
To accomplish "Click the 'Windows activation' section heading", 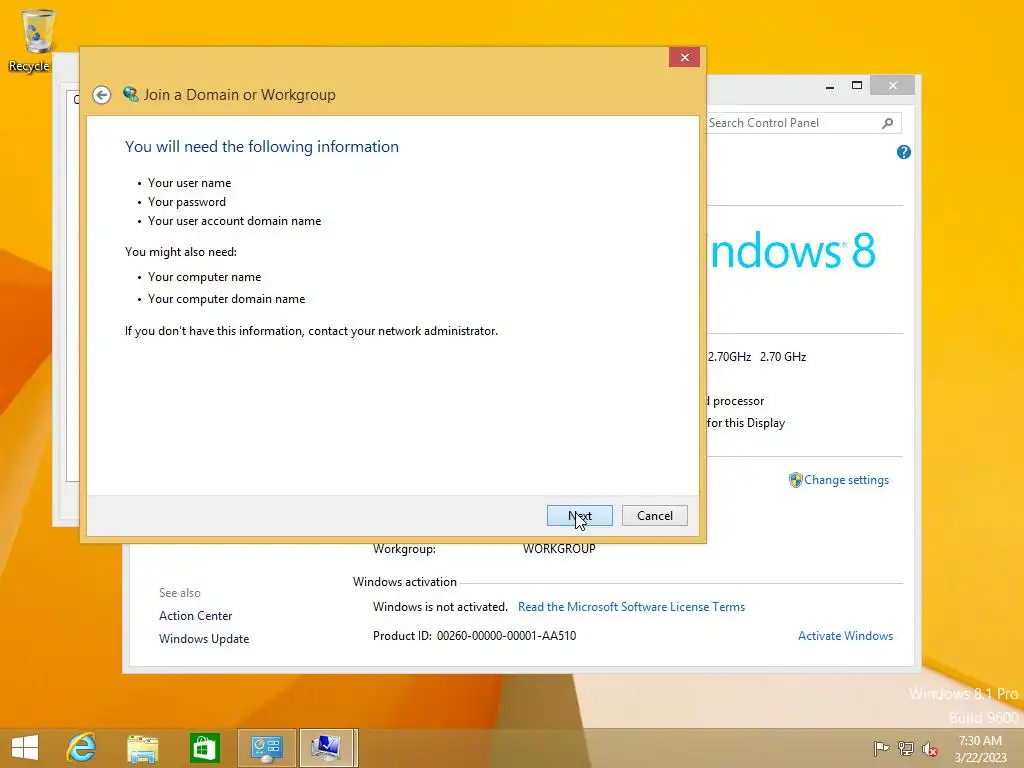I will (x=405, y=582).
